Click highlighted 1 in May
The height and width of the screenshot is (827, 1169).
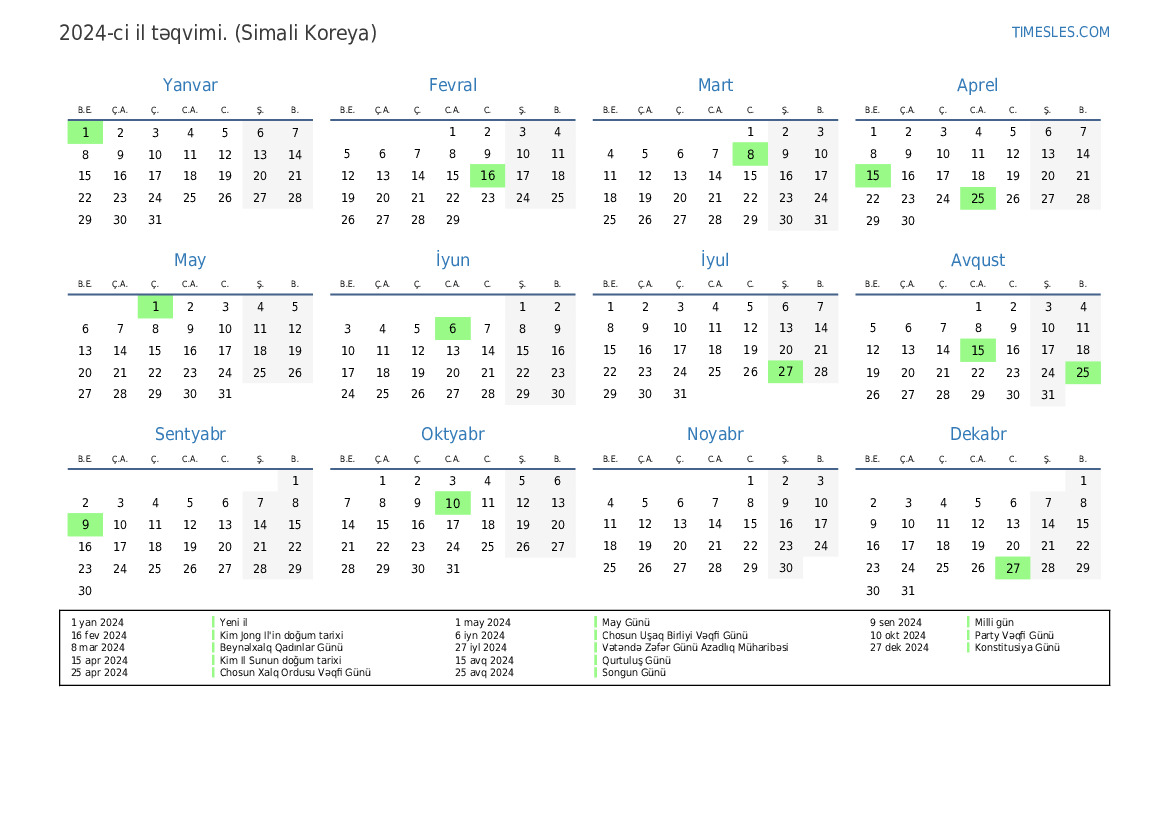pyautogui.click(x=155, y=306)
